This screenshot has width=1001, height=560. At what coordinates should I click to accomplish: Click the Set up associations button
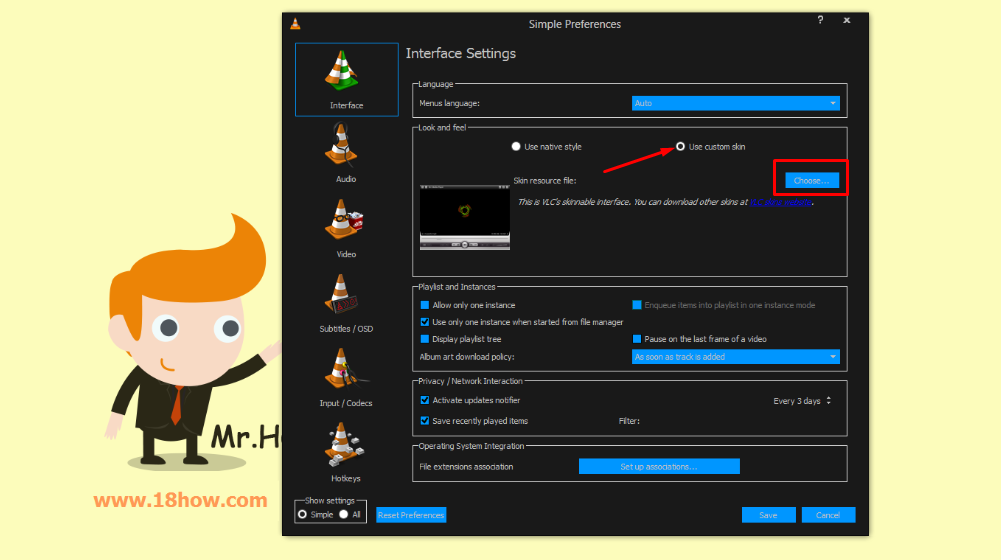tap(659, 467)
